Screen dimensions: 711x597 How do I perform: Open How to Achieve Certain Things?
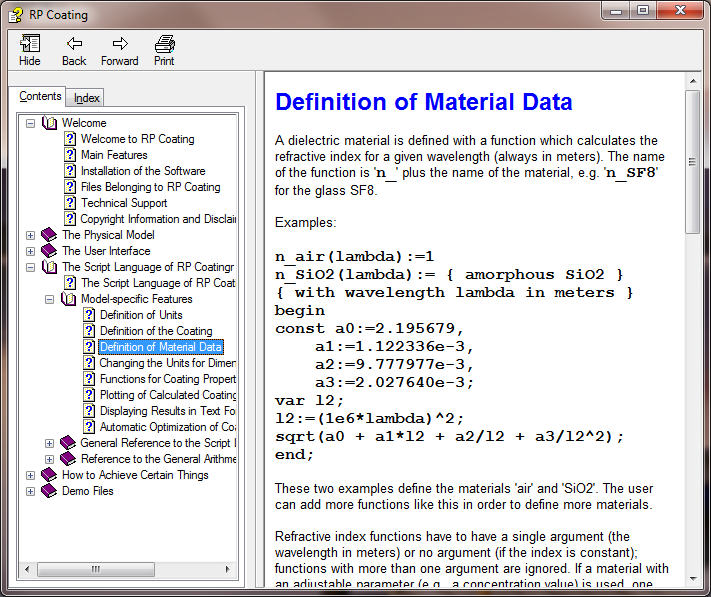pyautogui.click(x=135, y=475)
